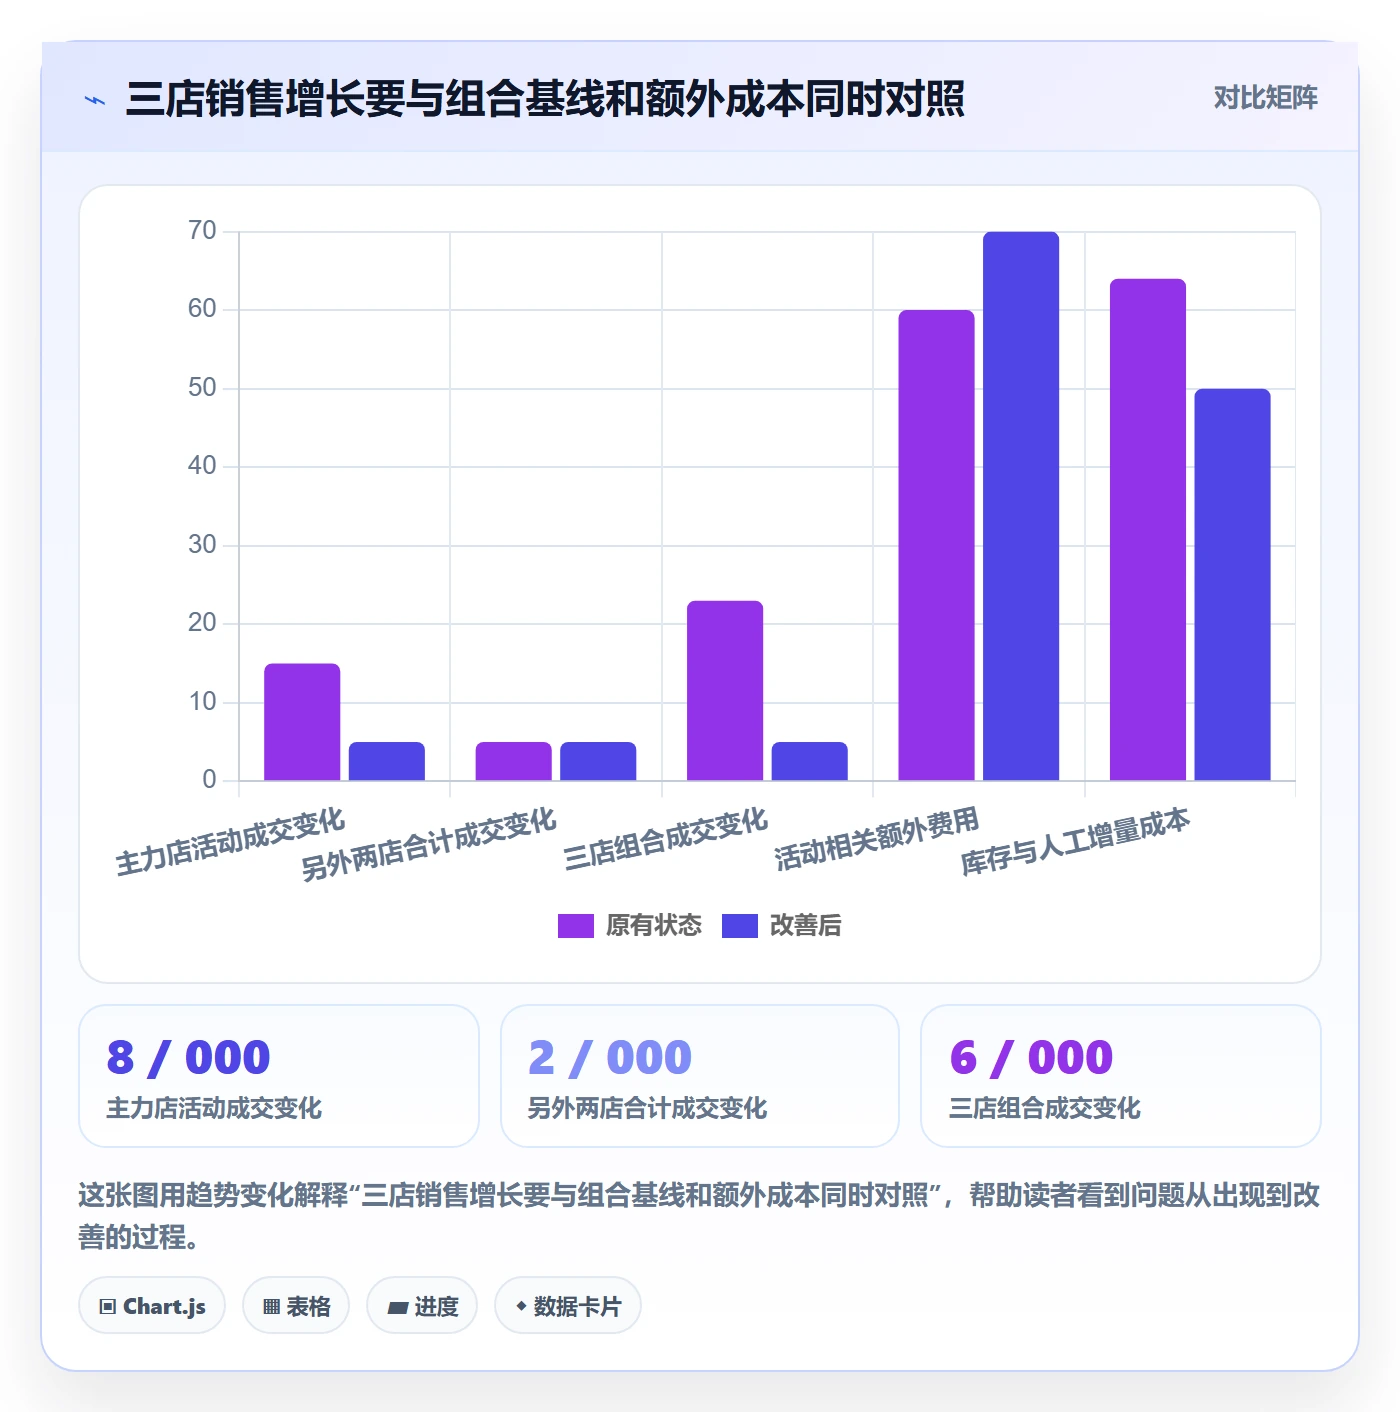Click the blue bar for 三店组合成交变化
The image size is (1400, 1412).
point(809,761)
